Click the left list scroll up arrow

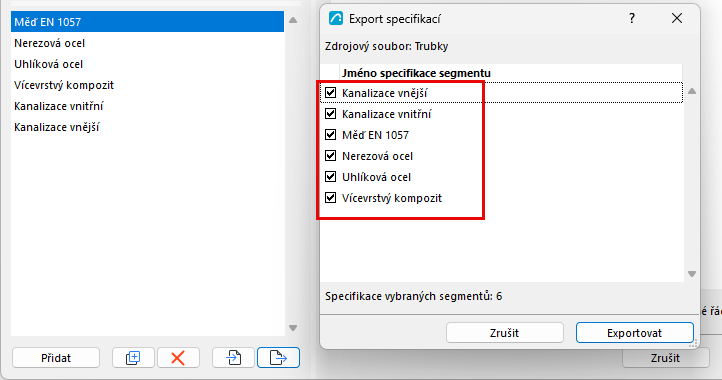293,20
